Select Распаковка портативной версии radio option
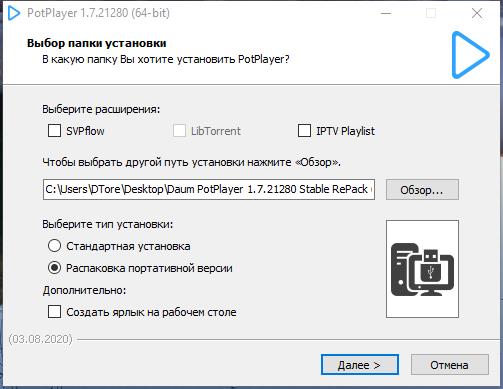The image size is (503, 389). click(54, 268)
